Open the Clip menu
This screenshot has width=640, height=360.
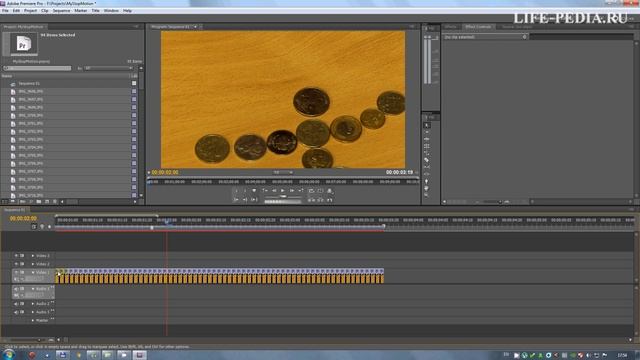(x=44, y=11)
